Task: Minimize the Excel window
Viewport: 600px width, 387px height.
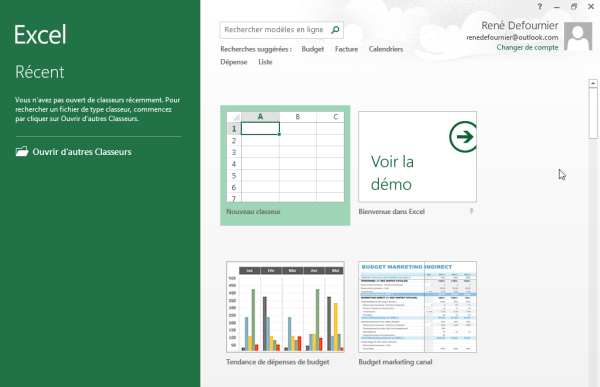Action: click(557, 7)
